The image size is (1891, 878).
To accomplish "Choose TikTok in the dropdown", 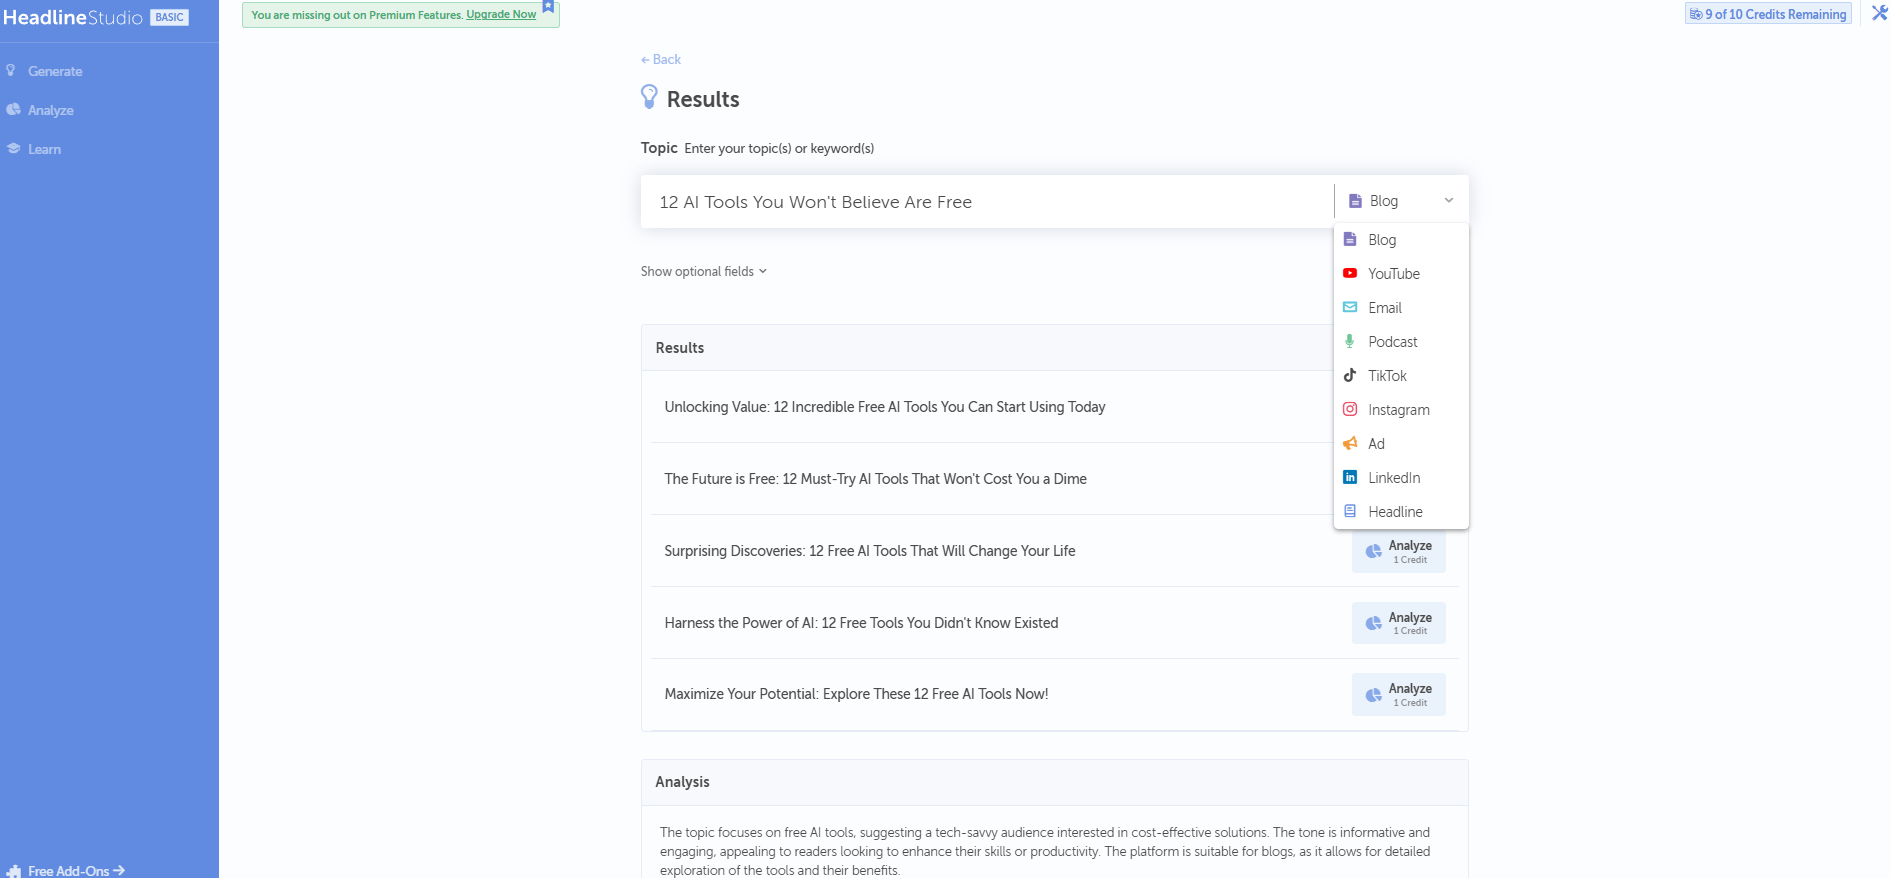I will tap(1401, 376).
